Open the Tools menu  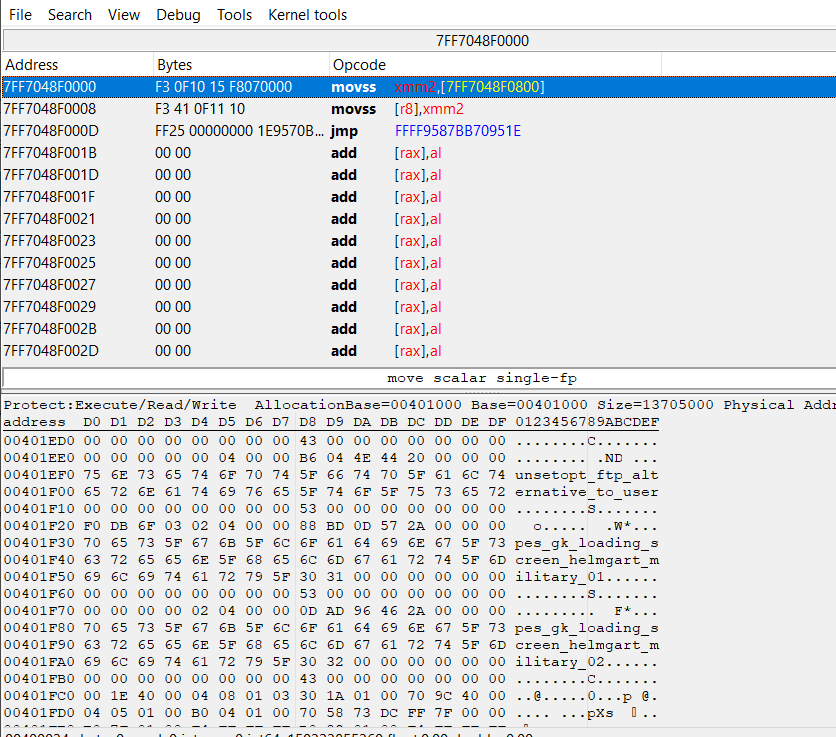tap(234, 15)
